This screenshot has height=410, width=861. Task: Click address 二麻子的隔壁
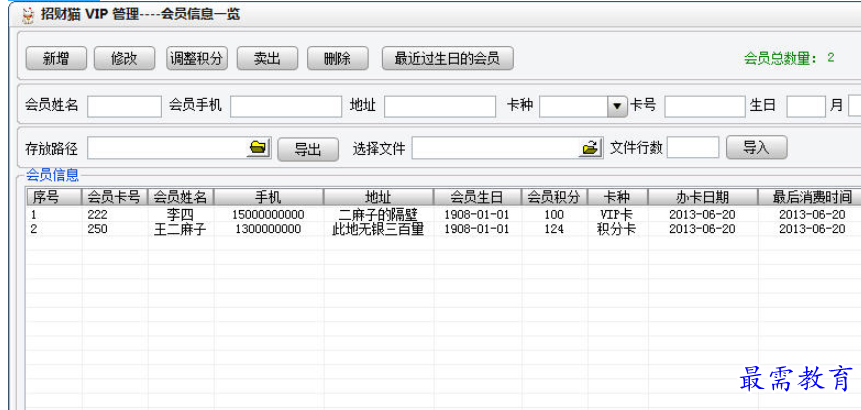click(378, 215)
